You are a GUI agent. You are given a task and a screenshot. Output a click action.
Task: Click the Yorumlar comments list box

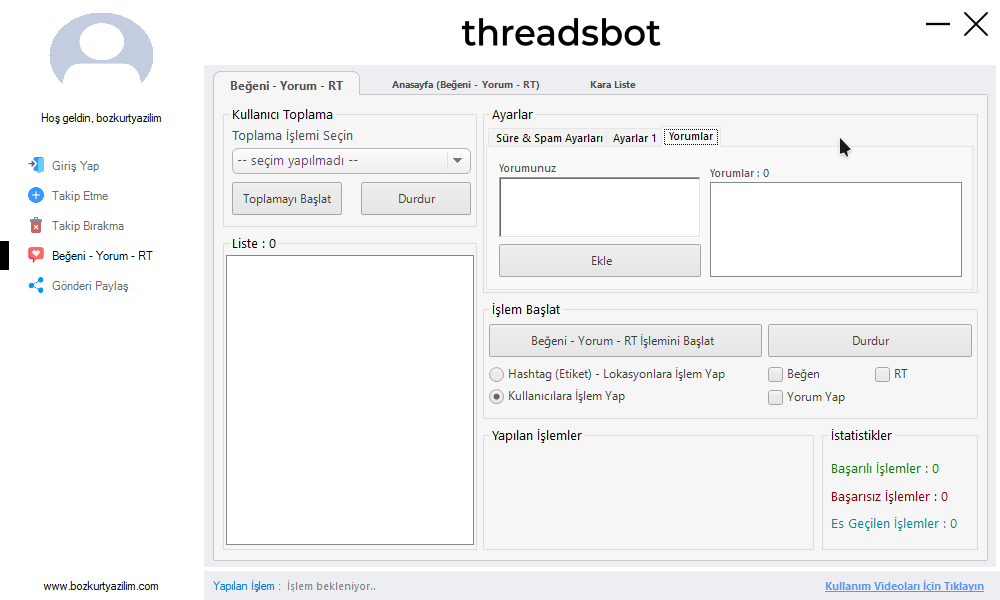click(835, 230)
